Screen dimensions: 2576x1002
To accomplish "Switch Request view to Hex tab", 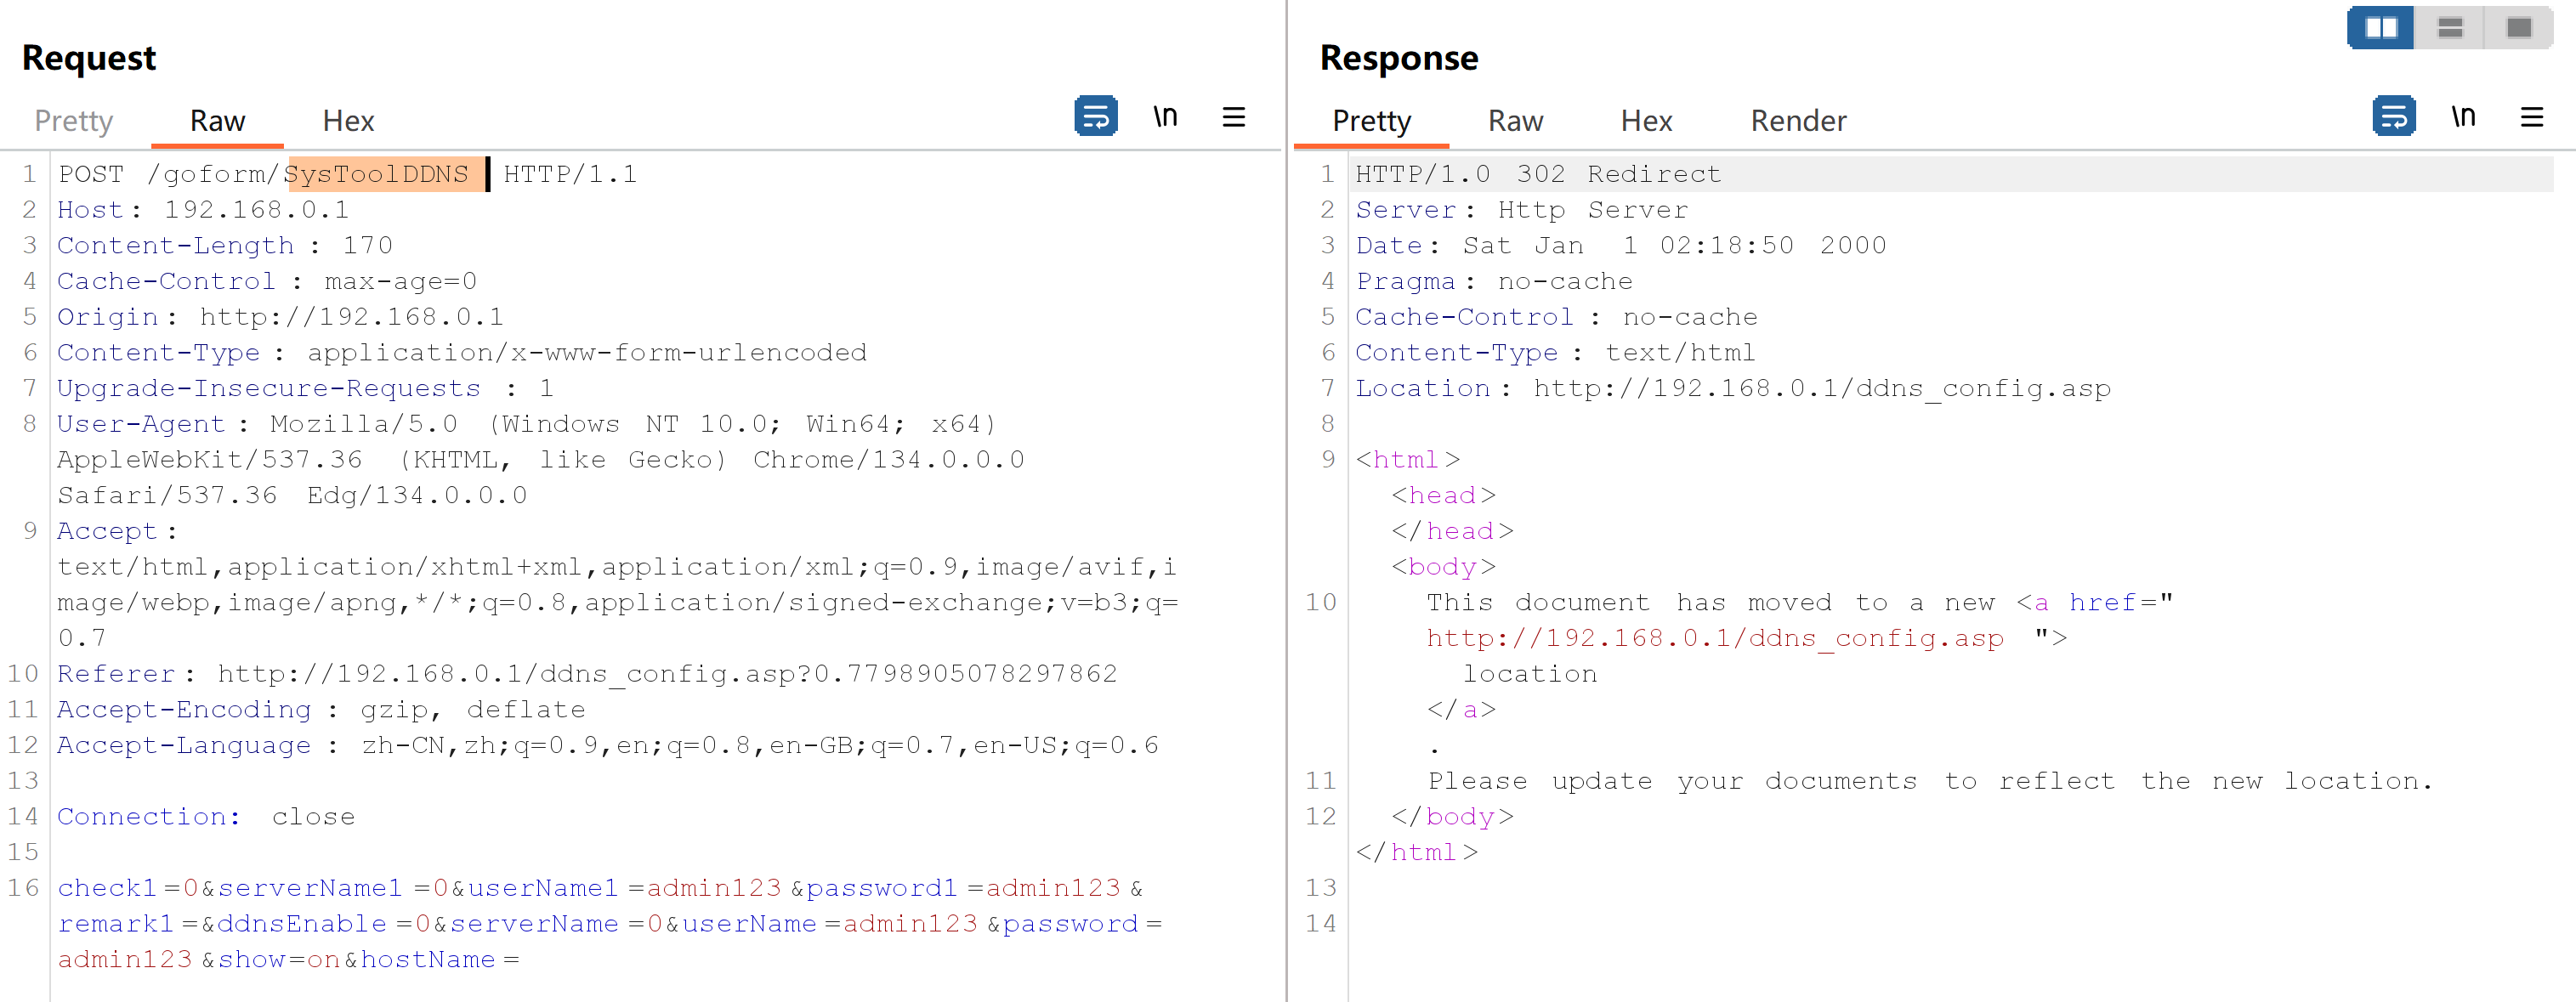I will coord(348,121).
